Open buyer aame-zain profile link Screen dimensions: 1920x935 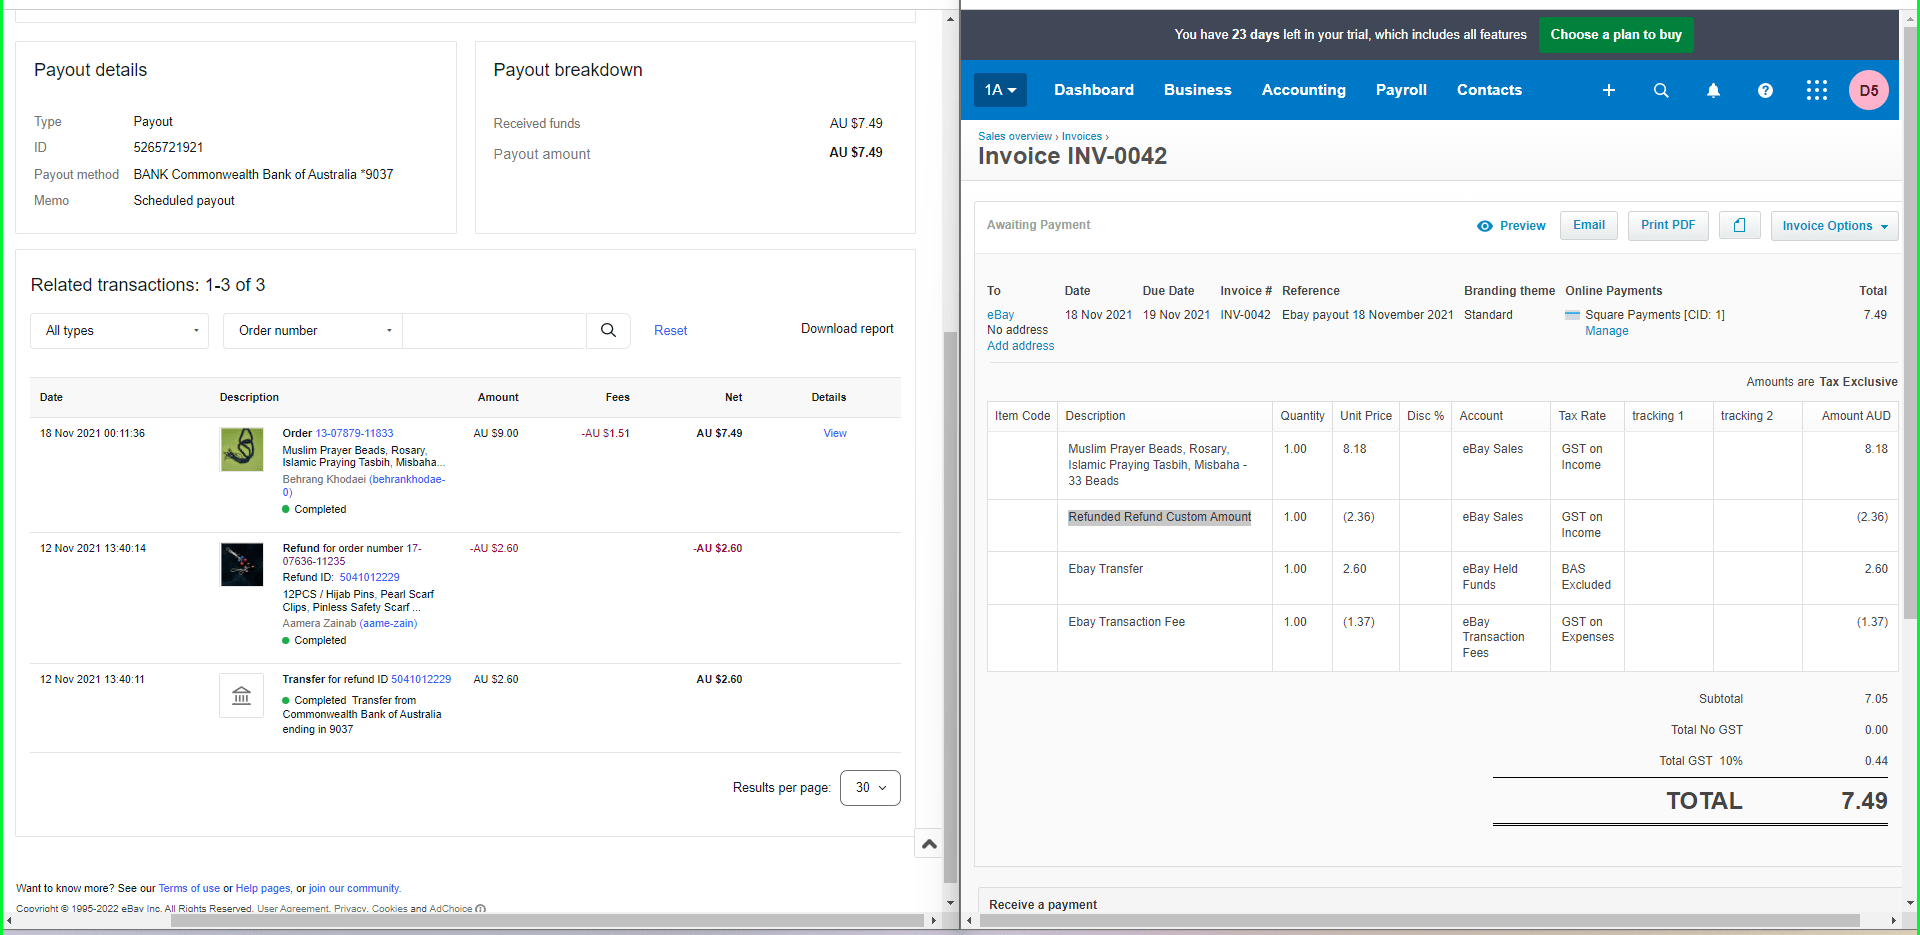(x=388, y=624)
